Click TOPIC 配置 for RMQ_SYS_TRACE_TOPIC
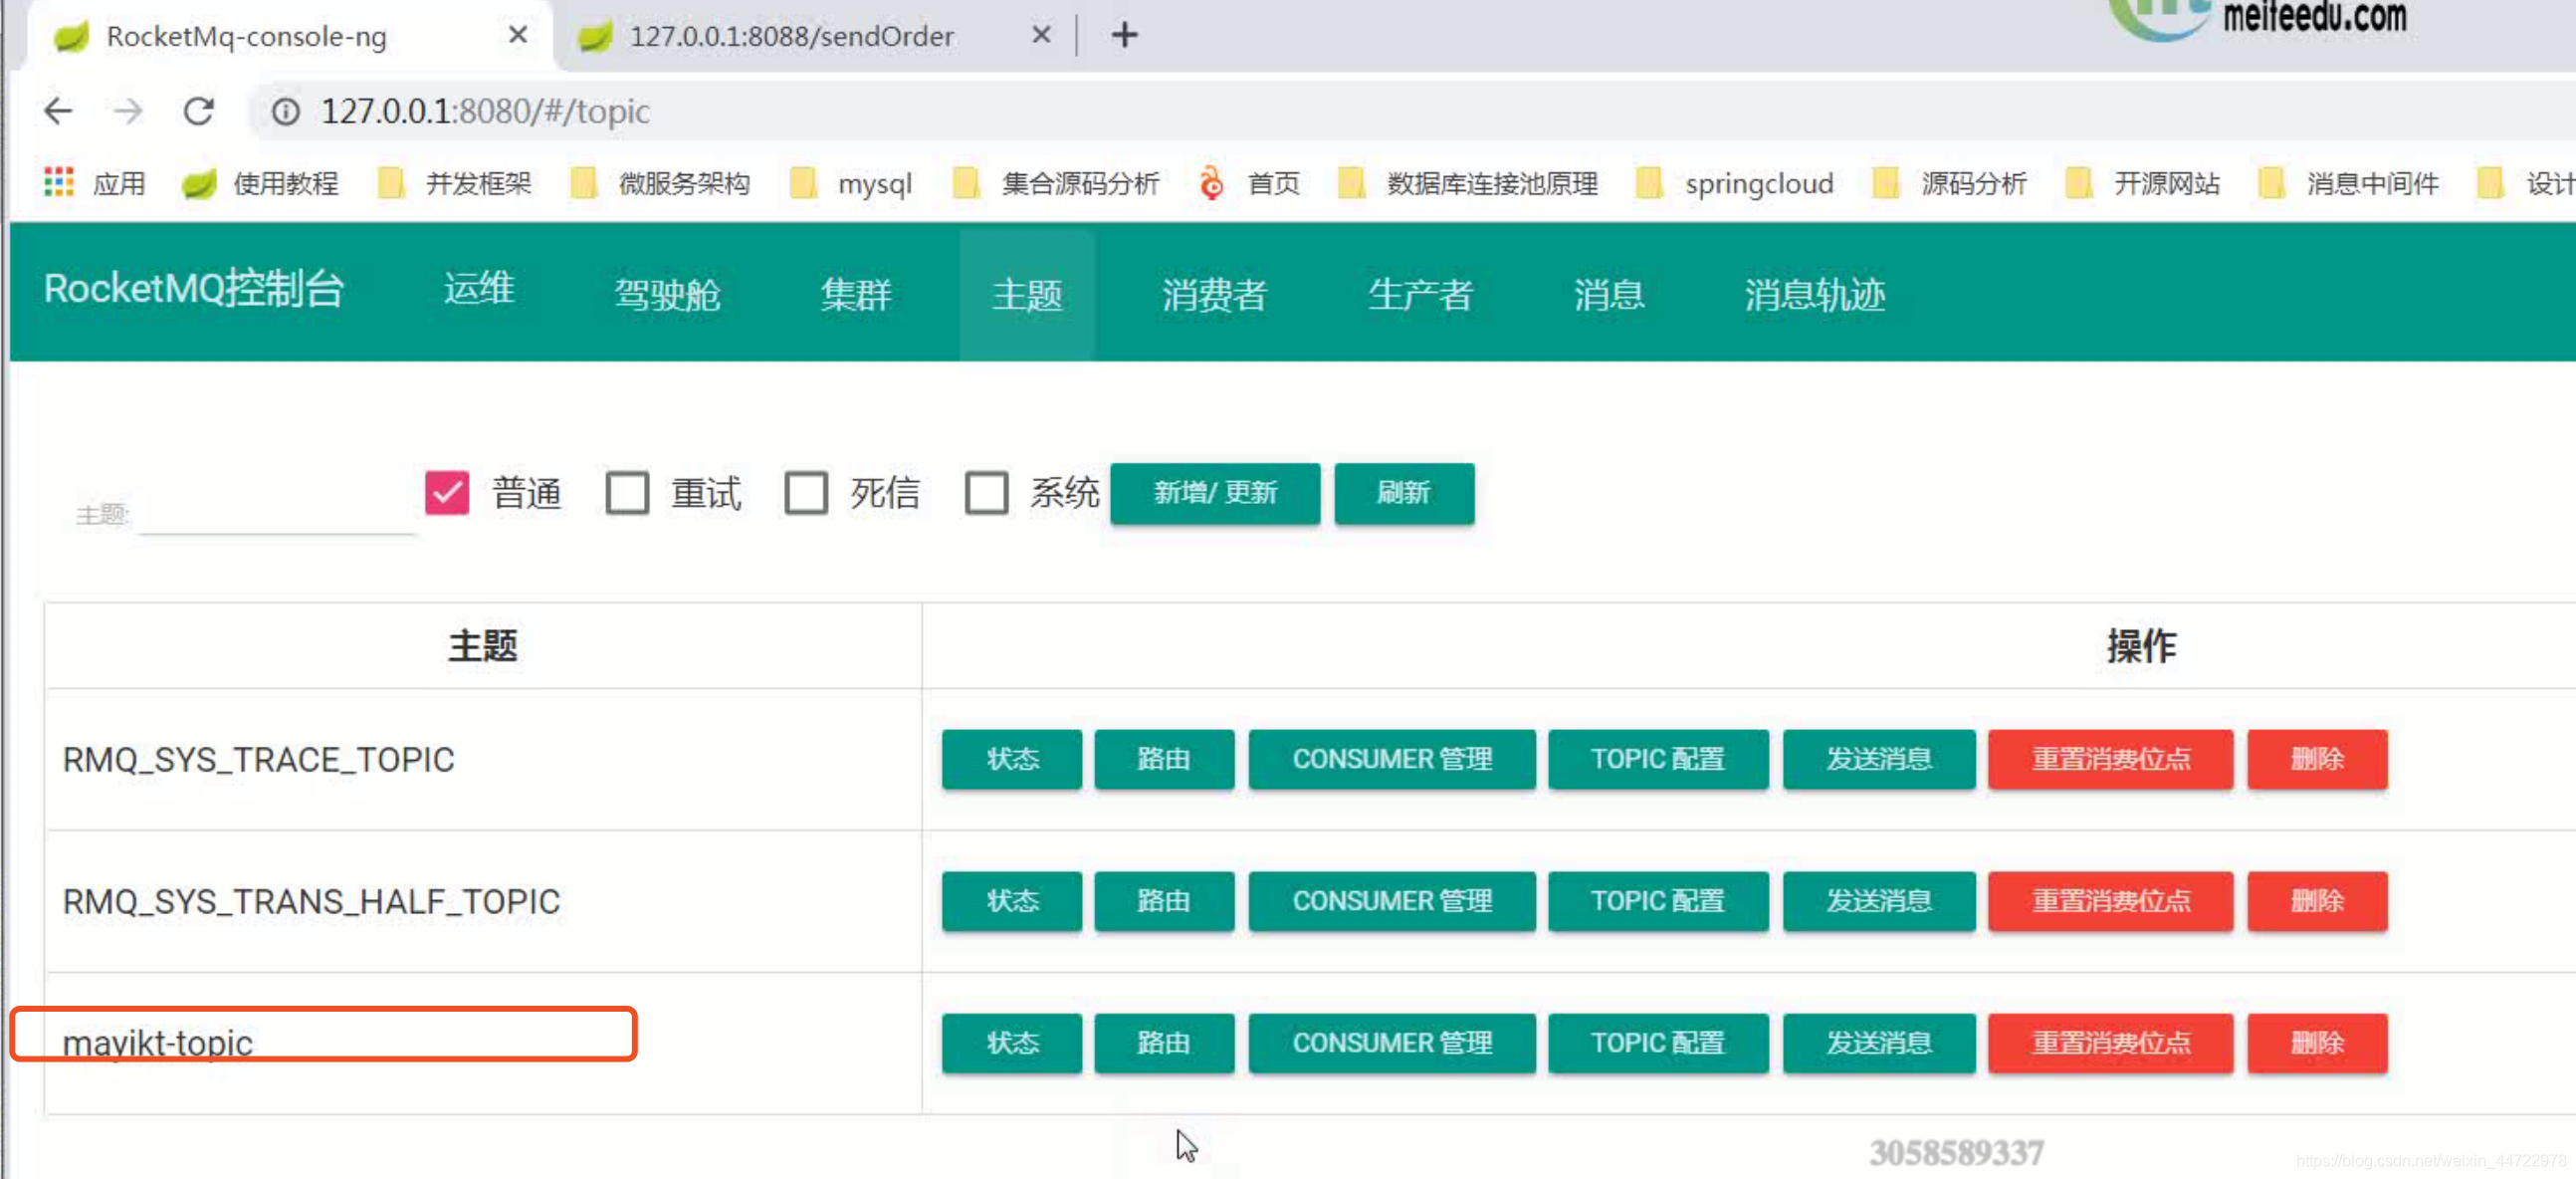 [x=1658, y=759]
